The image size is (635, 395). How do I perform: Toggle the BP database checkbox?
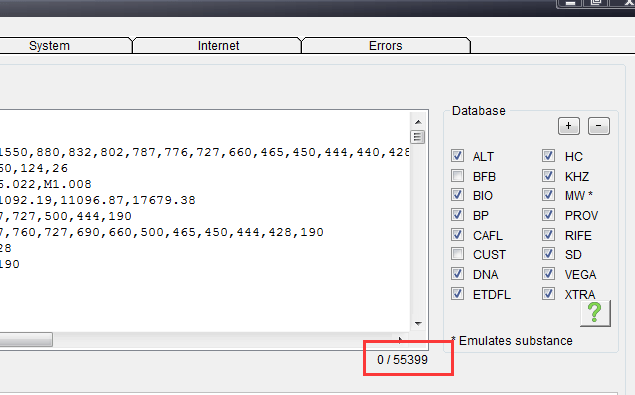coord(457,215)
